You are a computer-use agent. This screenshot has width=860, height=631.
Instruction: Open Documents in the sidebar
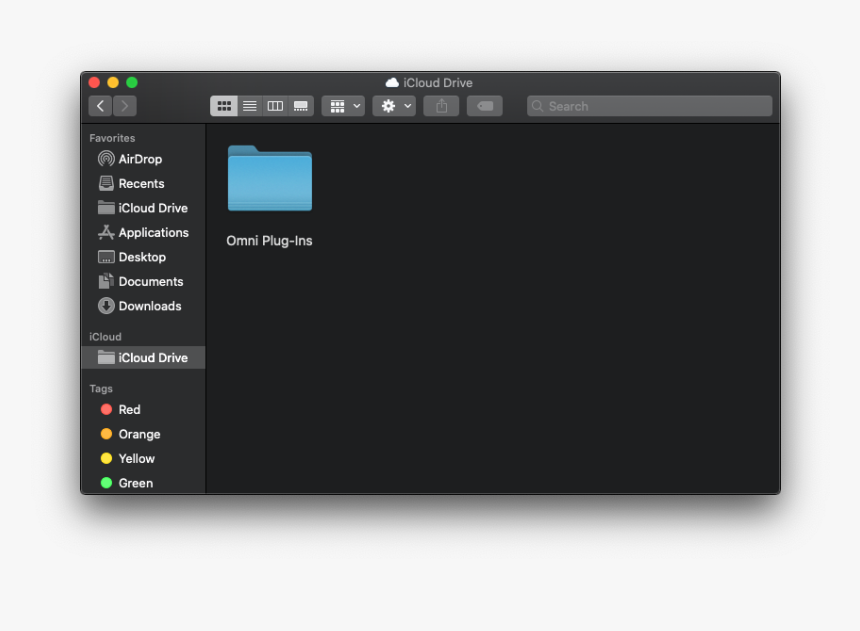coord(144,281)
